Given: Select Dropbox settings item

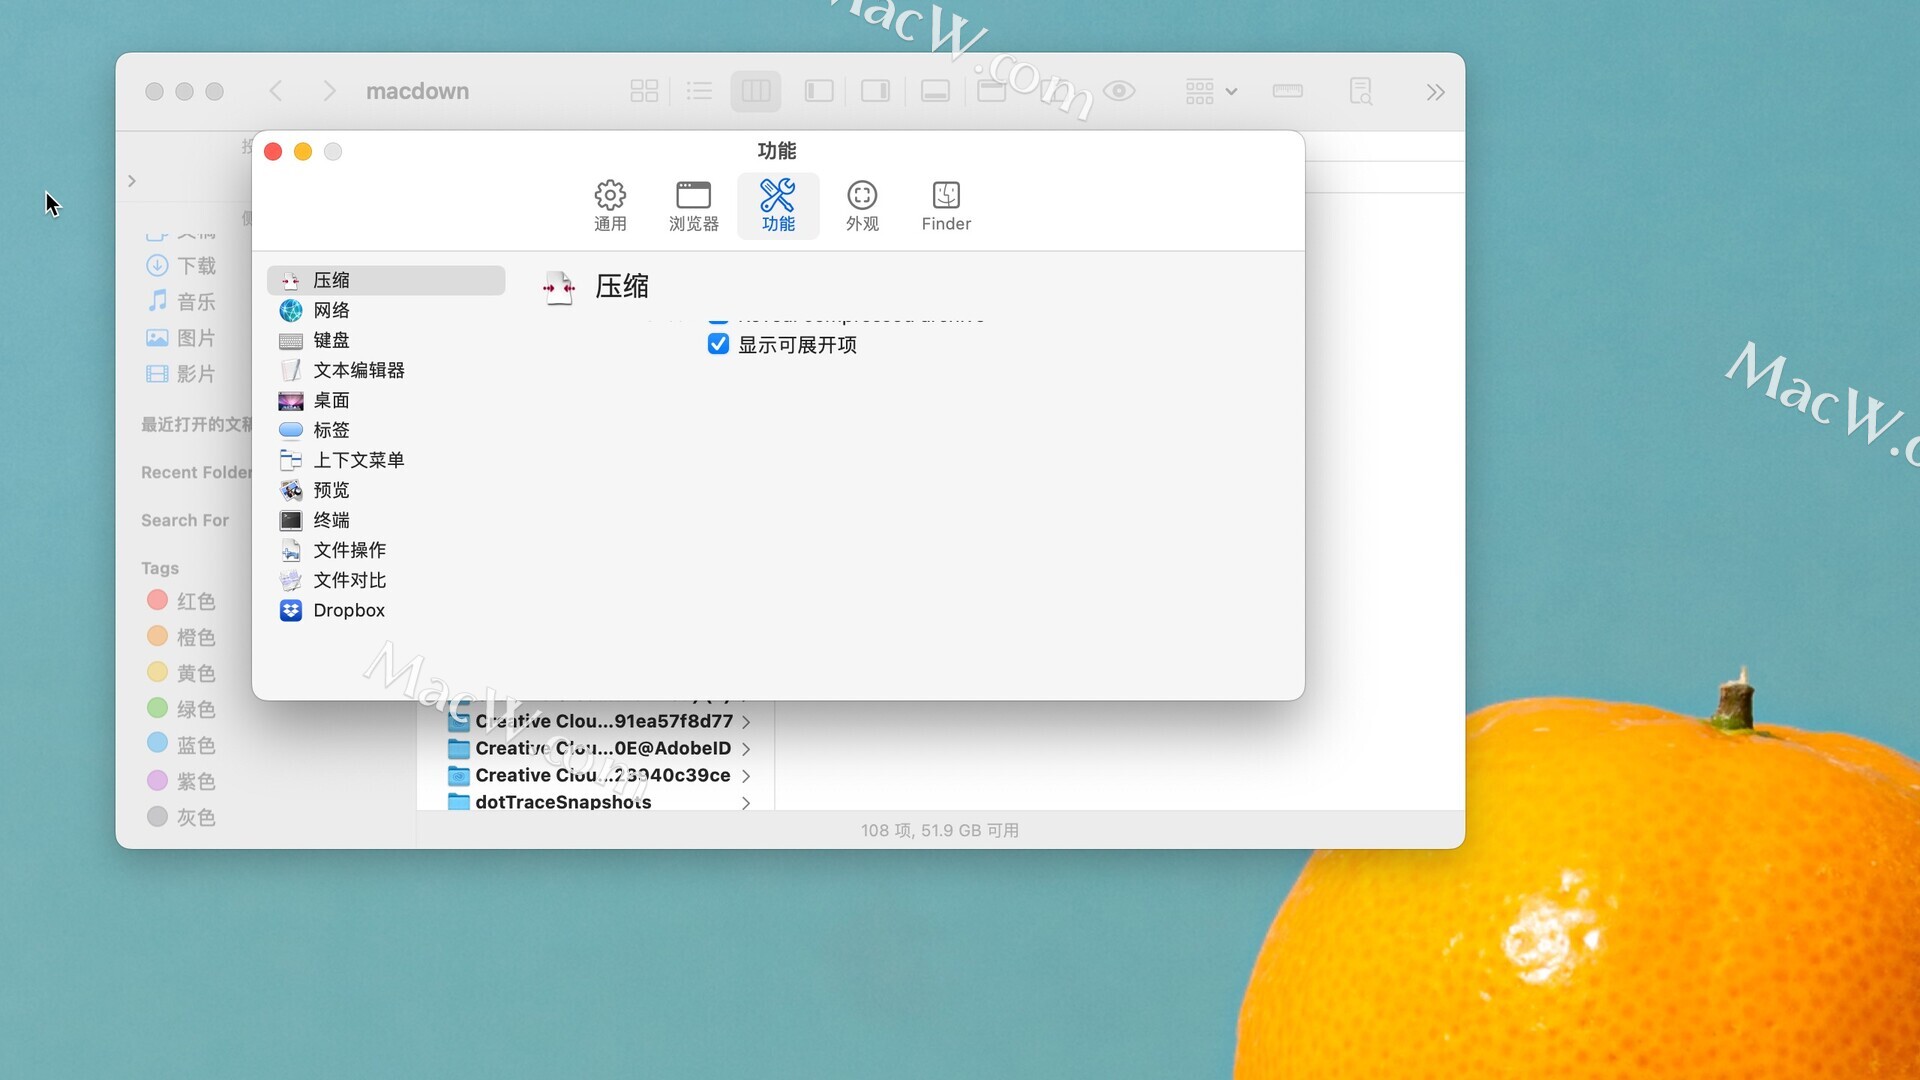Looking at the screenshot, I should 386,610.
